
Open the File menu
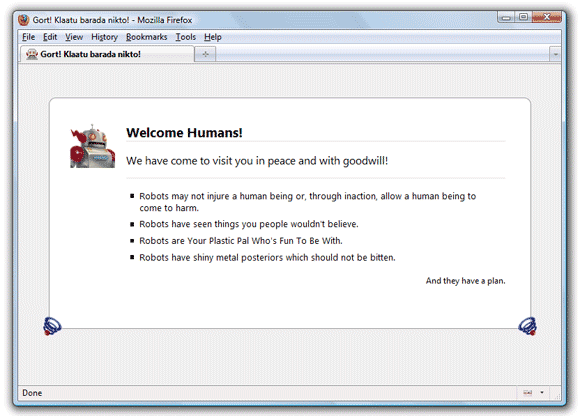click(28, 37)
